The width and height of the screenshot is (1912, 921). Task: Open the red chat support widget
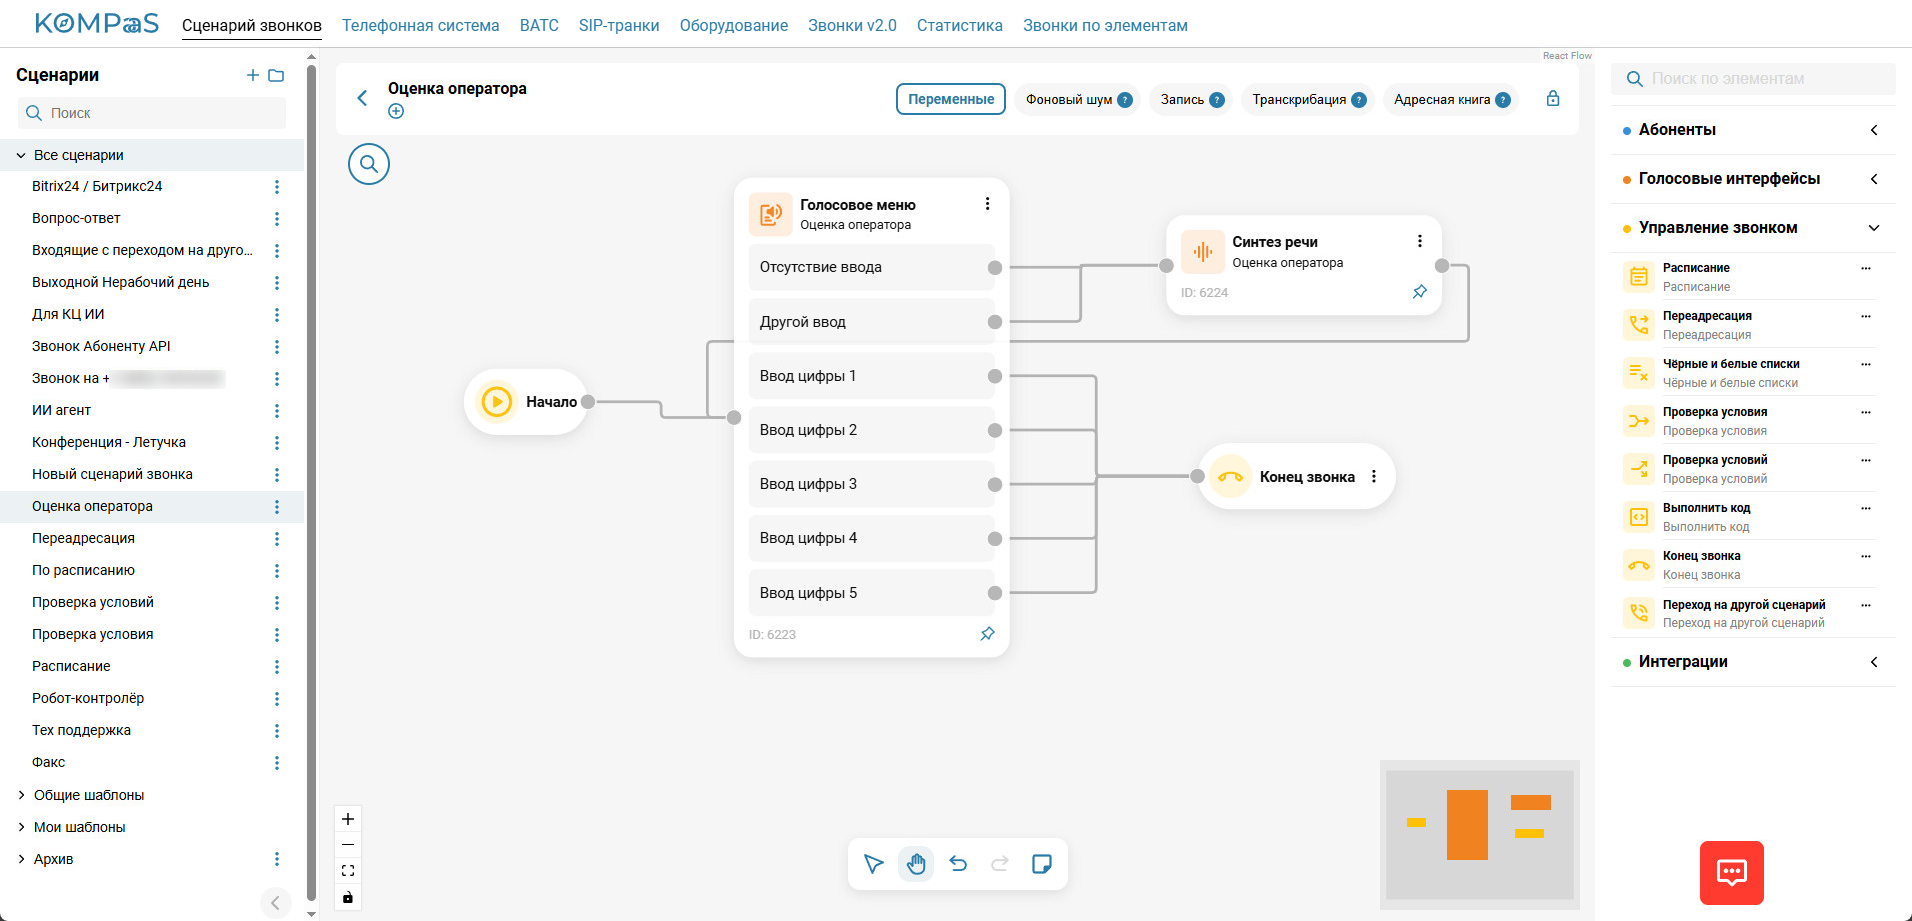coord(1732,873)
